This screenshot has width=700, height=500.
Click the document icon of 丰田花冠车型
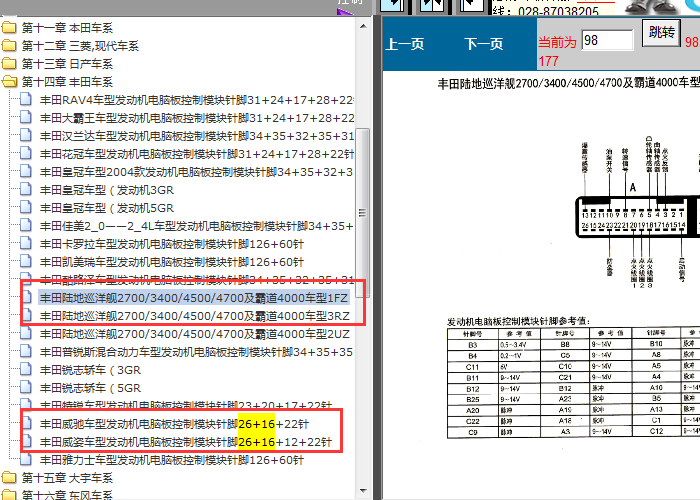pyautogui.click(x=26, y=154)
